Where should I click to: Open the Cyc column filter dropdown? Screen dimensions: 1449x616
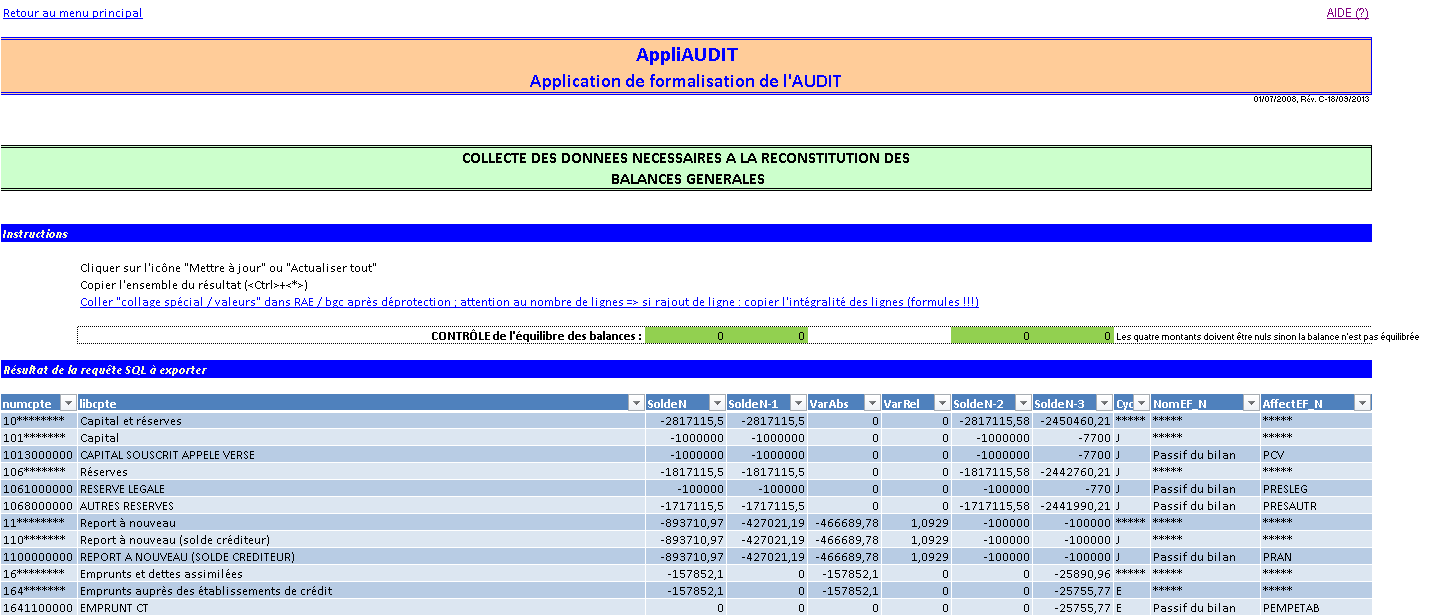(x=1141, y=403)
